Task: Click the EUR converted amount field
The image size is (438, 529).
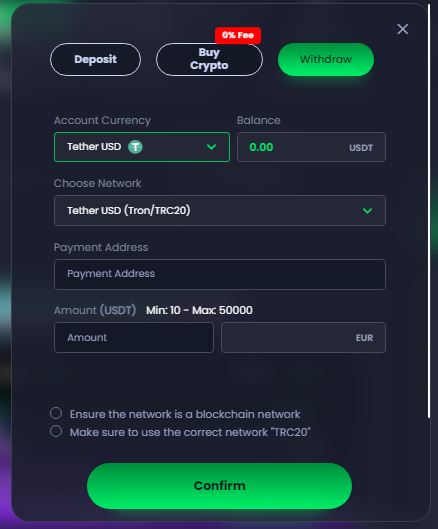Action: click(x=303, y=337)
